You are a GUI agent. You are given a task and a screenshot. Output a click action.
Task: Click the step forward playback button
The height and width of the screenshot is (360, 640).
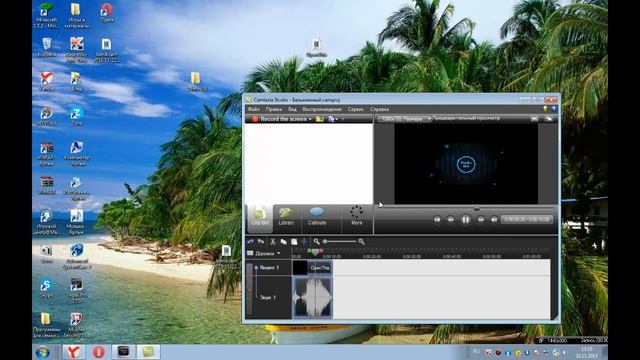[481, 220]
